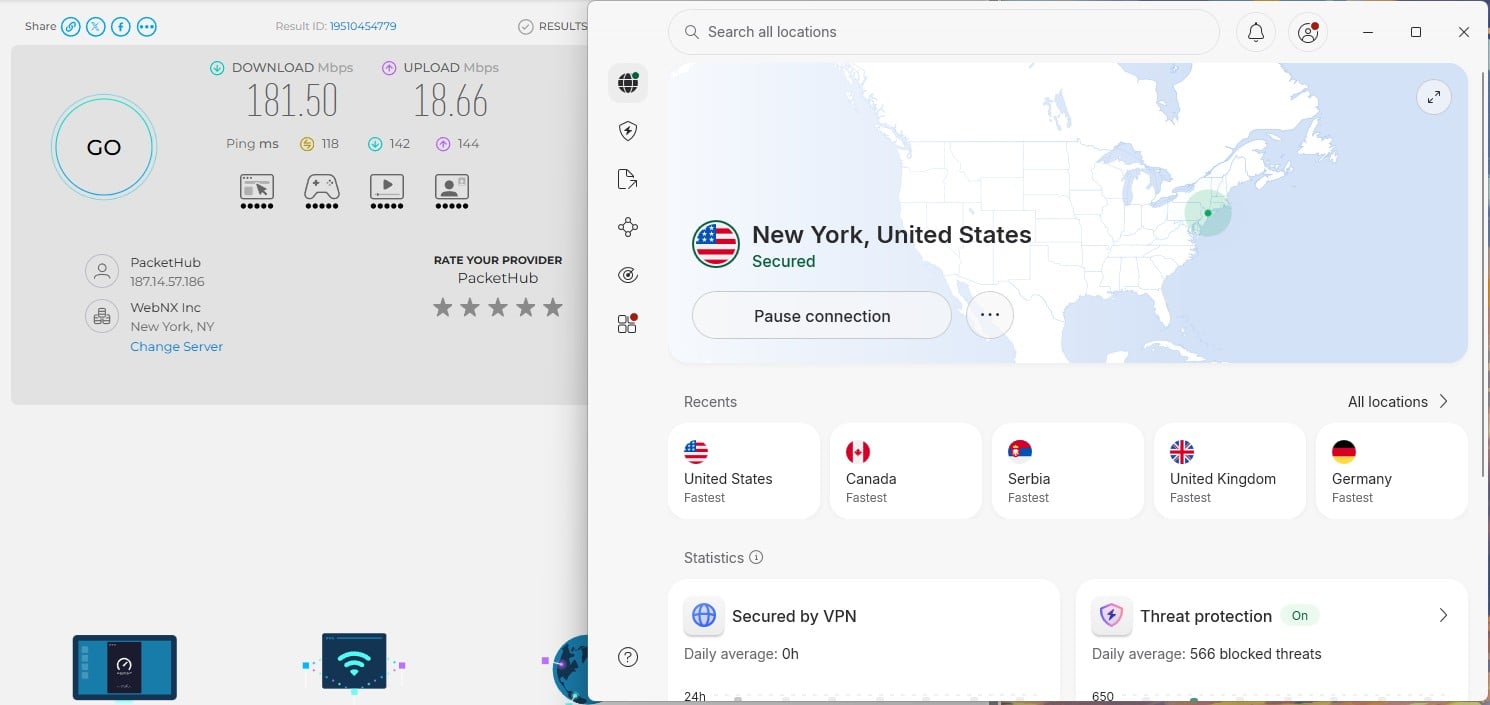1490x705 pixels.
Task: Open the Meshnet sidebar icon
Action: click(628, 227)
